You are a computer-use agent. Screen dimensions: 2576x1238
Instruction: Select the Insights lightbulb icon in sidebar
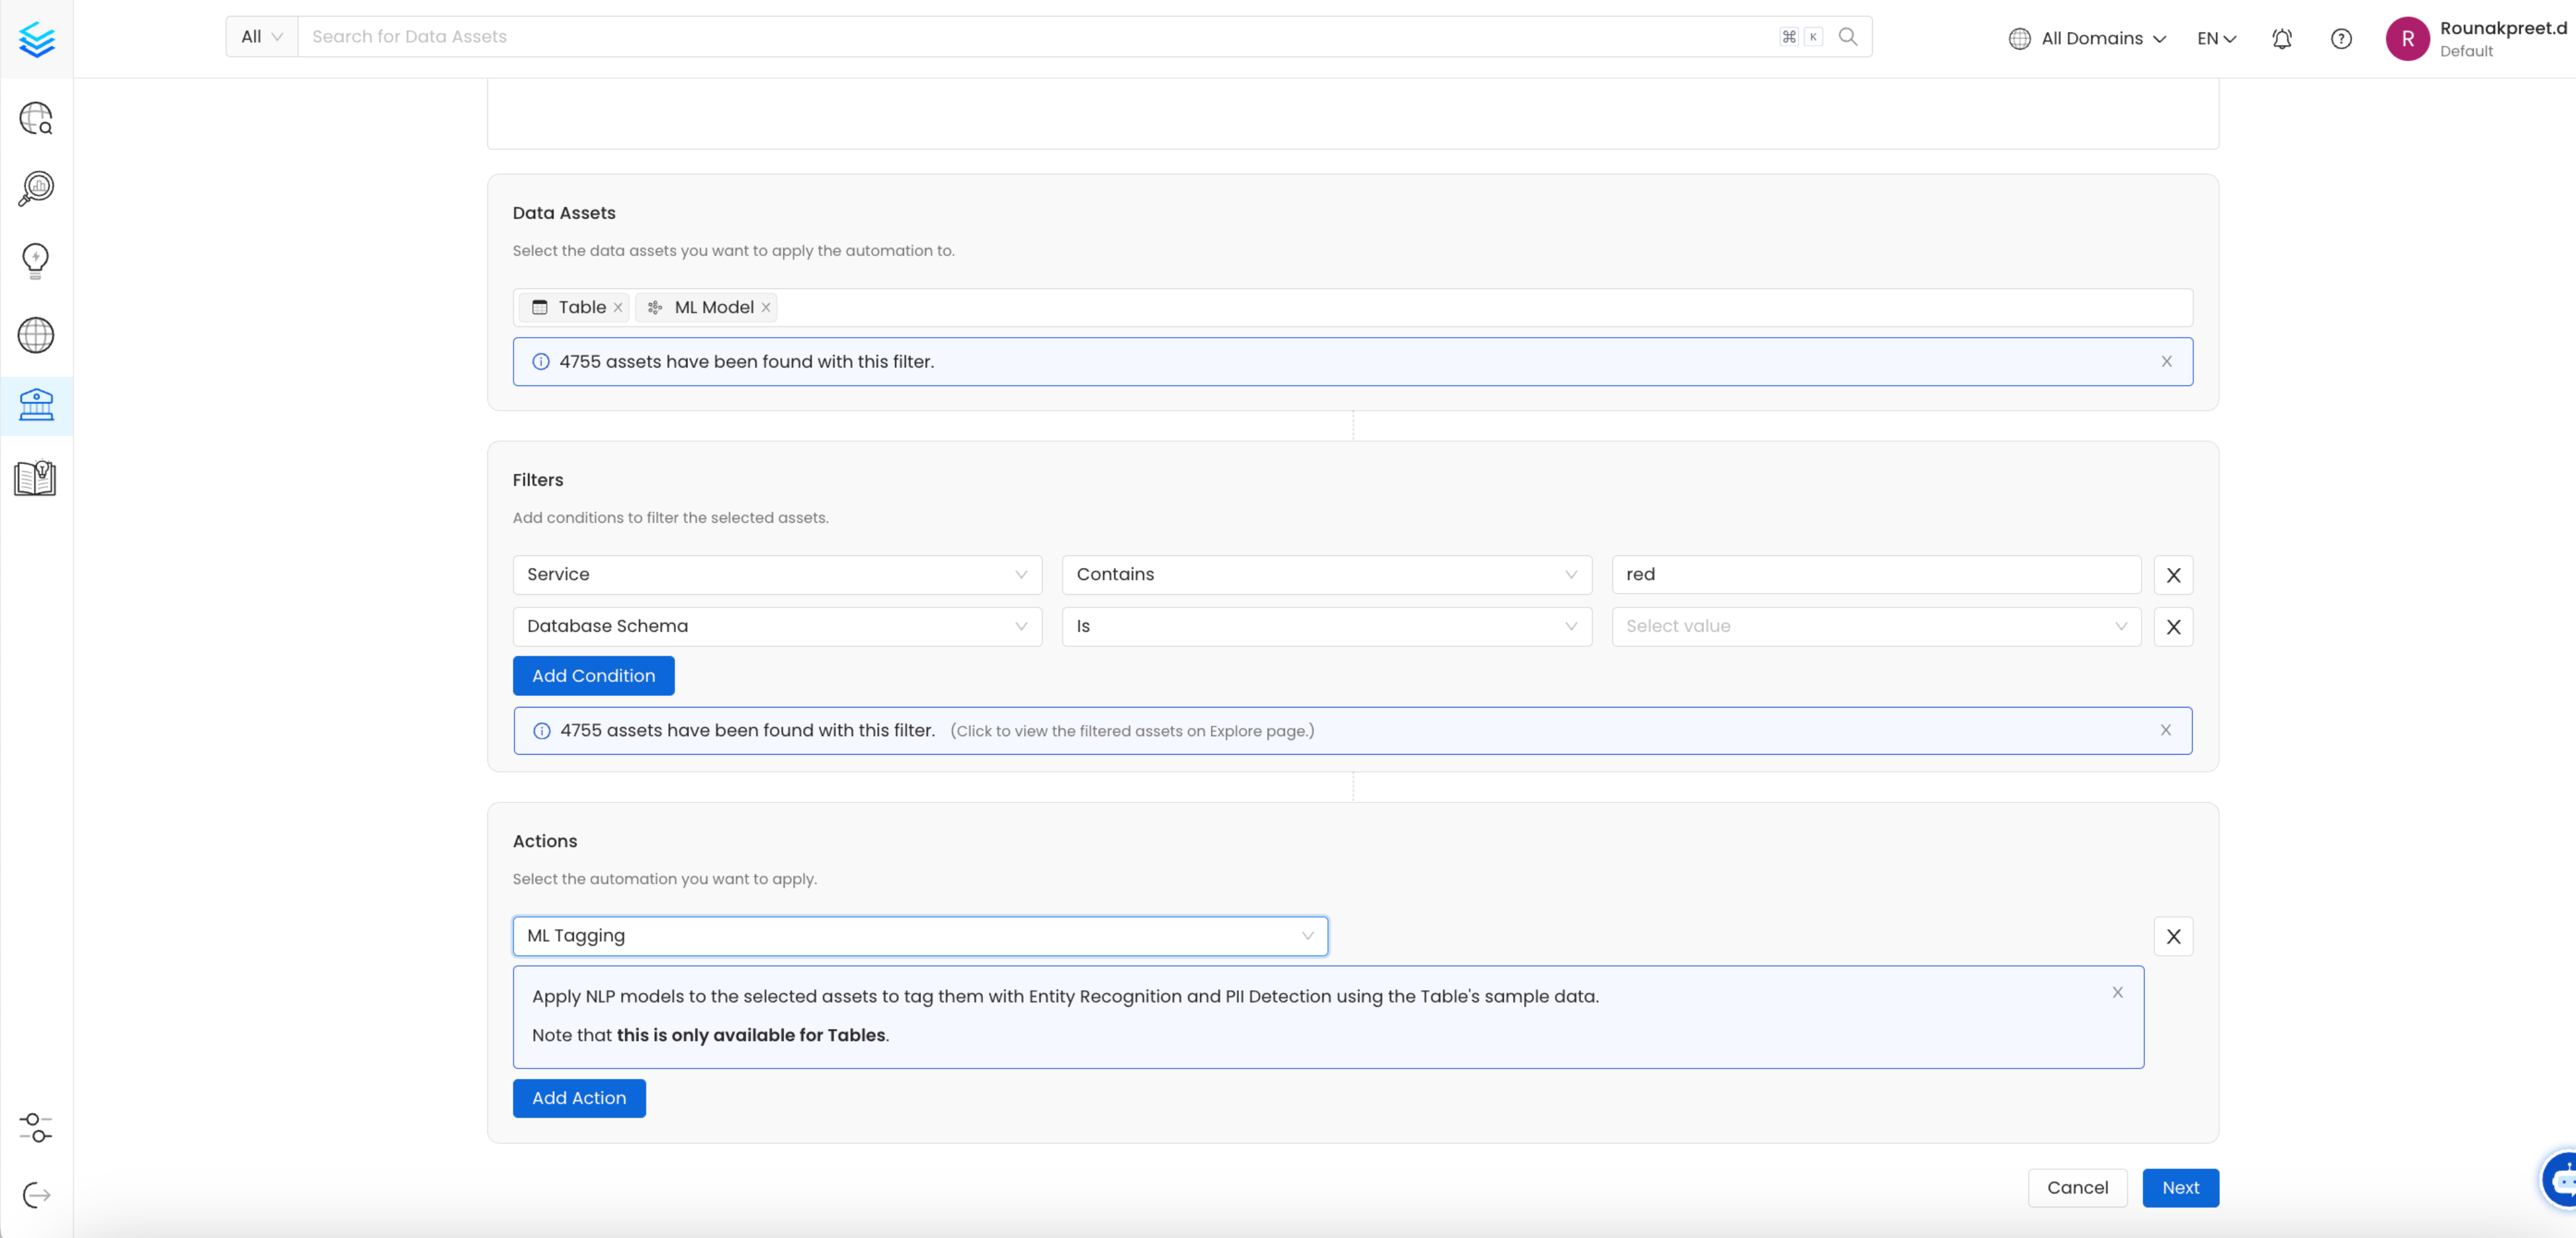(x=36, y=260)
